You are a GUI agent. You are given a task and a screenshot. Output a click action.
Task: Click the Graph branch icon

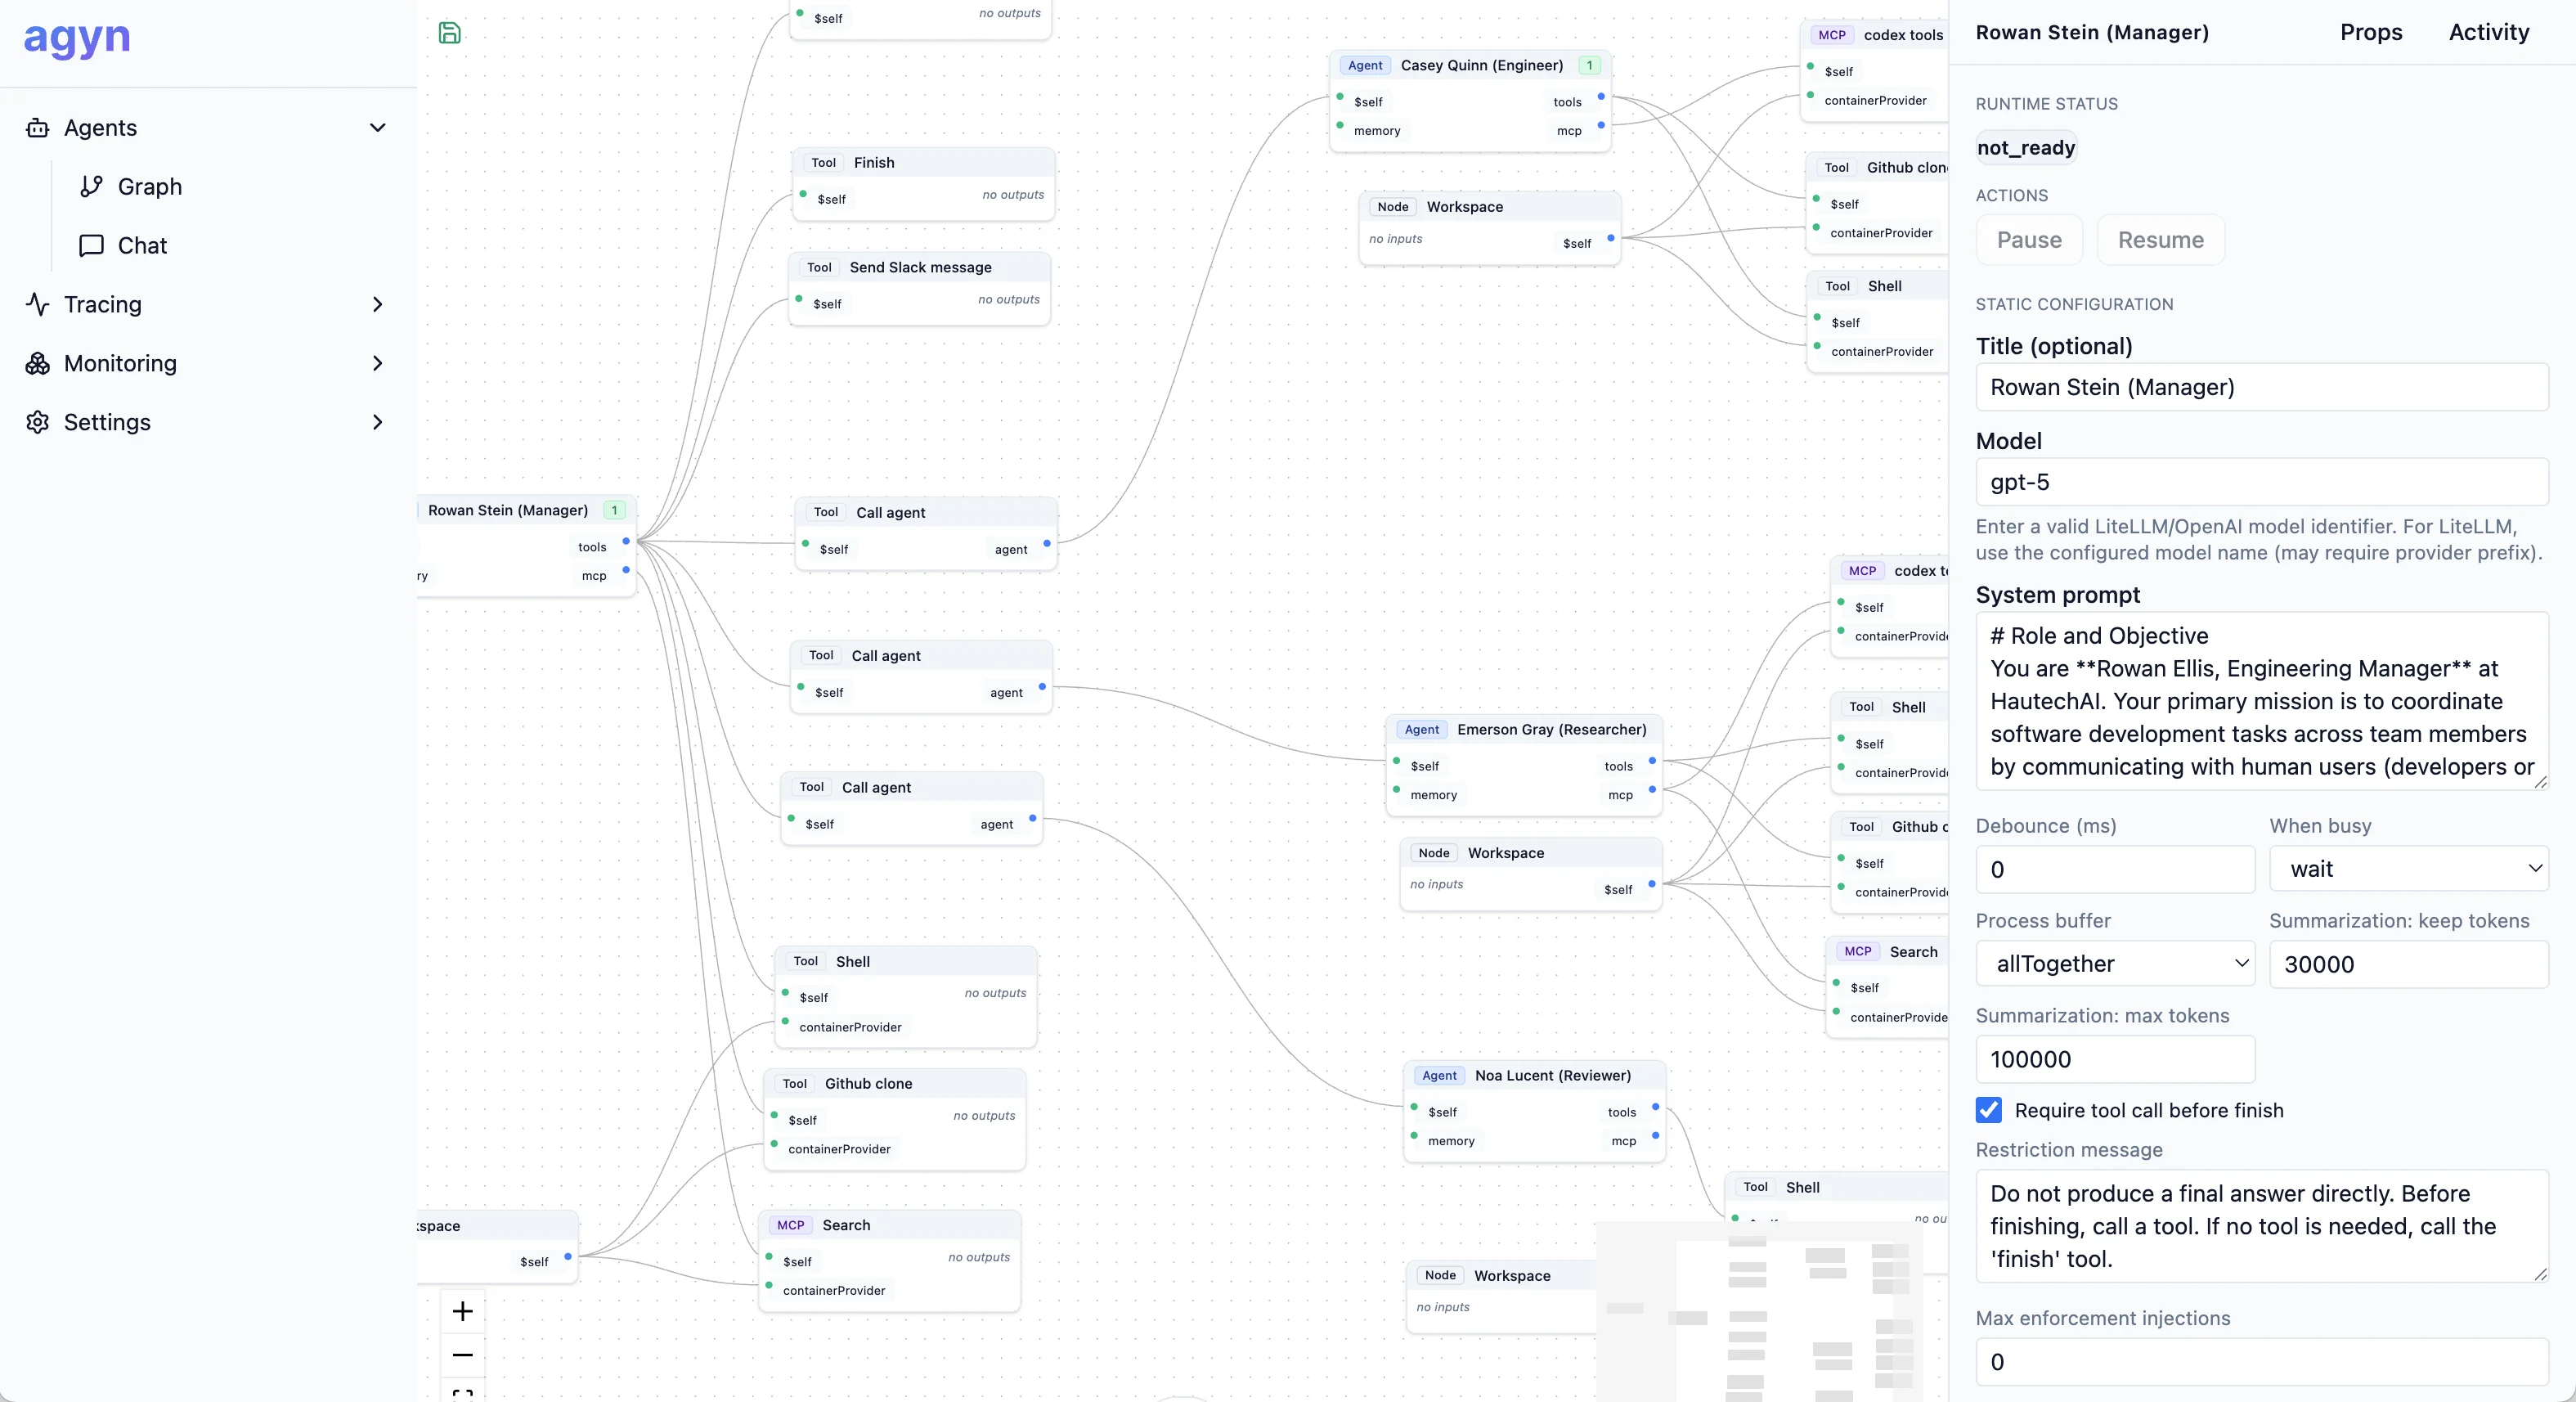(92, 187)
